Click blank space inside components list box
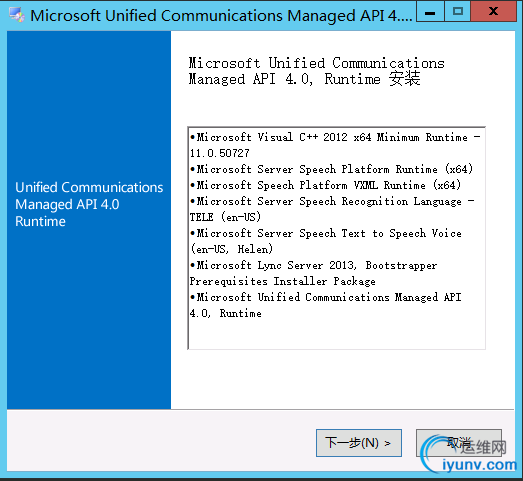Image resolution: width=523 pixels, height=481 pixels. coord(337,334)
